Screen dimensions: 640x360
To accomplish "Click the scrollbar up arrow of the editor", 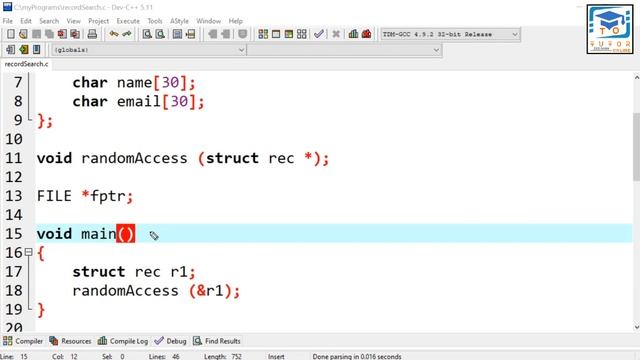I will click(x=636, y=77).
